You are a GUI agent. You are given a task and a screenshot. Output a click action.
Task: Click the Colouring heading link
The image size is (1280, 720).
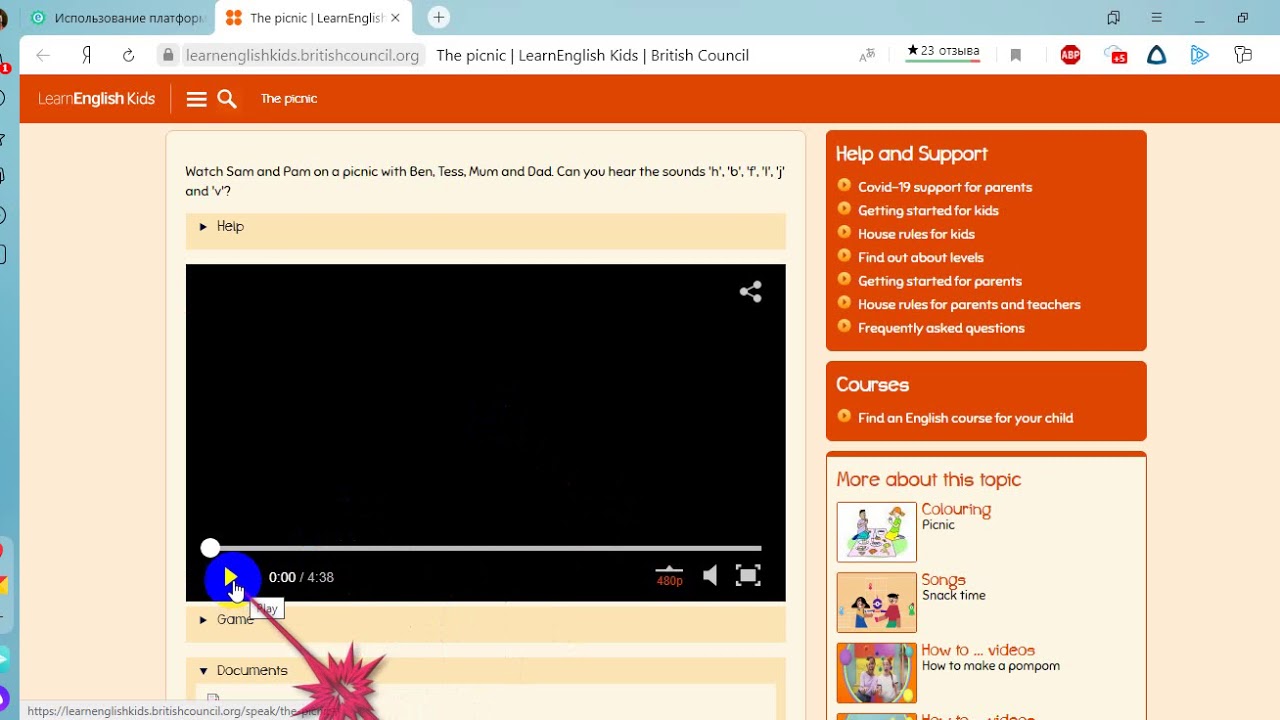click(956, 509)
